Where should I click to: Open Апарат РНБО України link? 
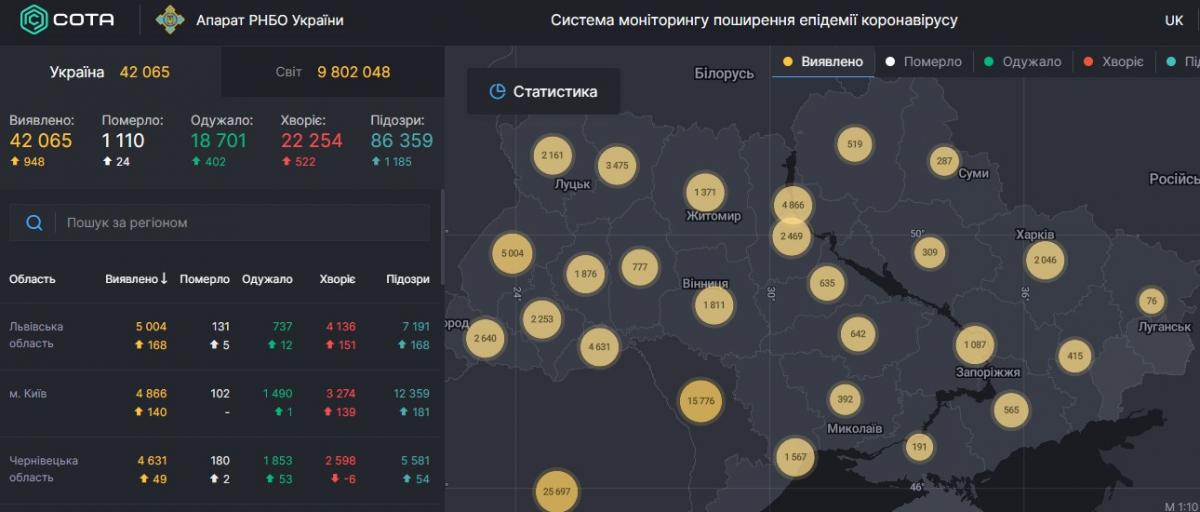click(x=270, y=20)
